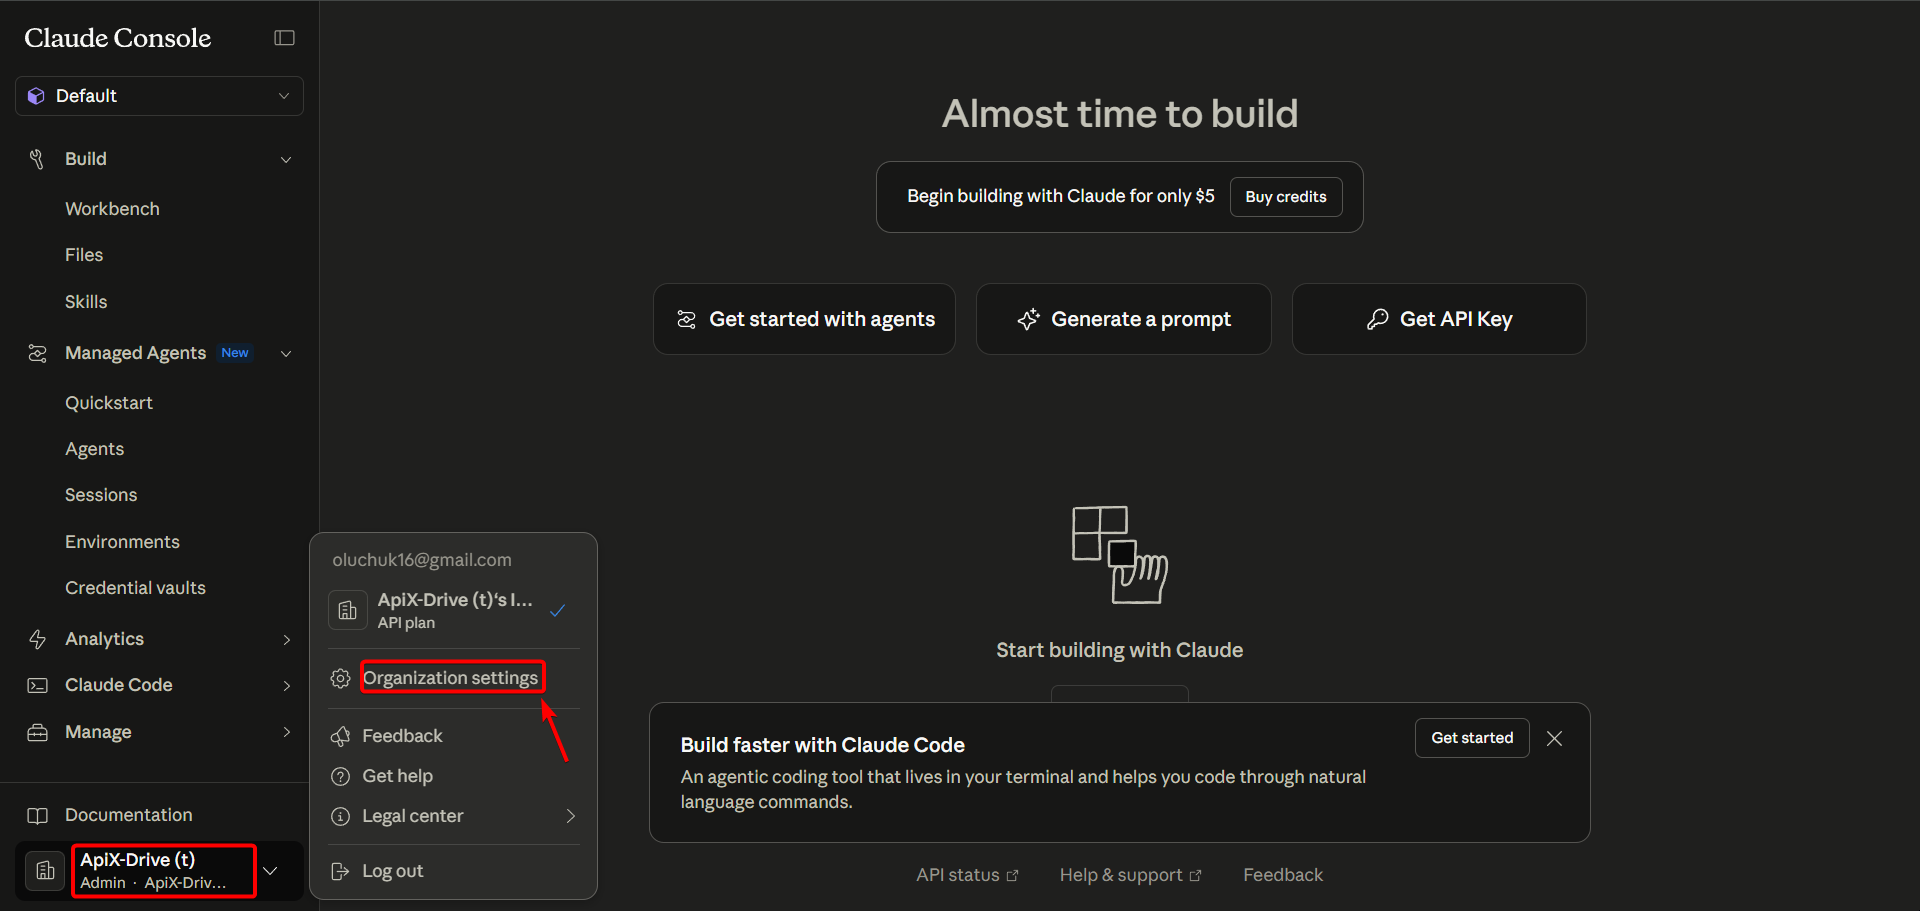Go to Credential vaults
Image resolution: width=1920 pixels, height=911 pixels.
[x=135, y=588]
